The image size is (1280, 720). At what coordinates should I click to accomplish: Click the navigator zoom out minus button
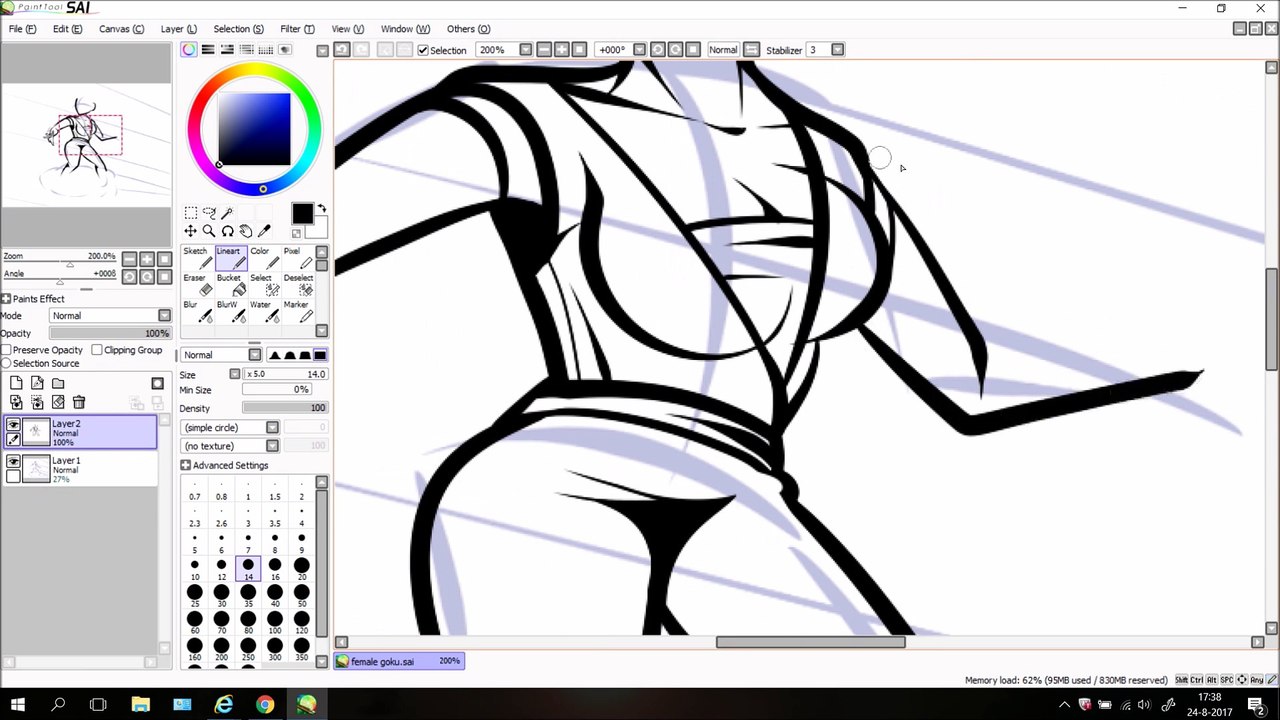click(x=129, y=260)
